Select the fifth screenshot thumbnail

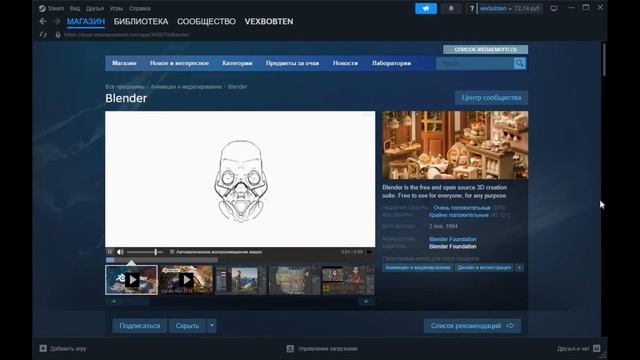click(x=348, y=280)
